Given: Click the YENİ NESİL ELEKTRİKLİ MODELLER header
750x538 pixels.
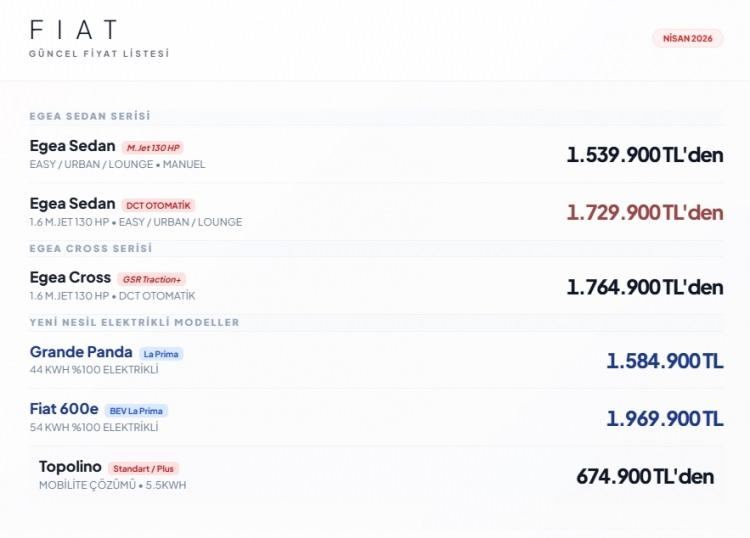Looking at the screenshot, I should [x=134, y=322].
